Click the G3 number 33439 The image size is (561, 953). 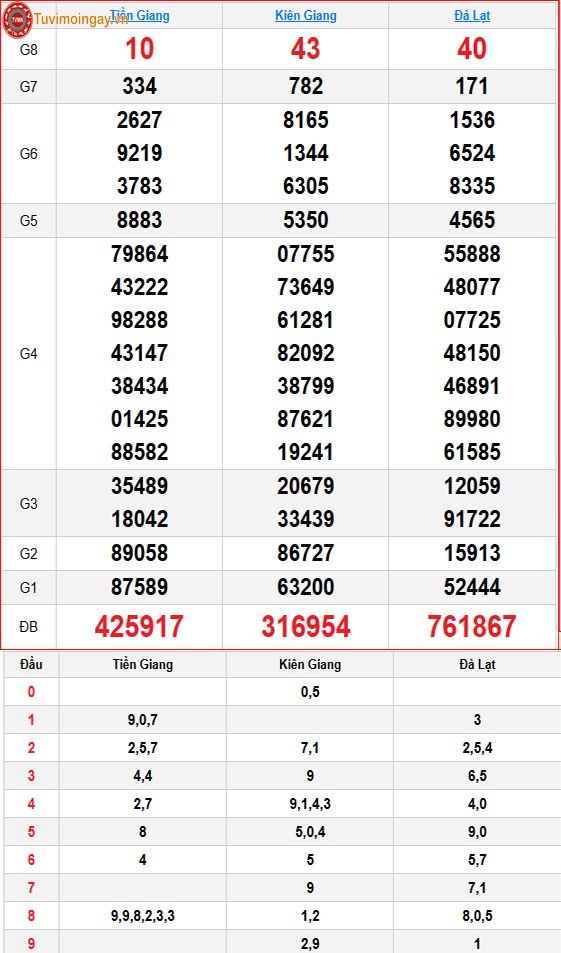click(306, 519)
